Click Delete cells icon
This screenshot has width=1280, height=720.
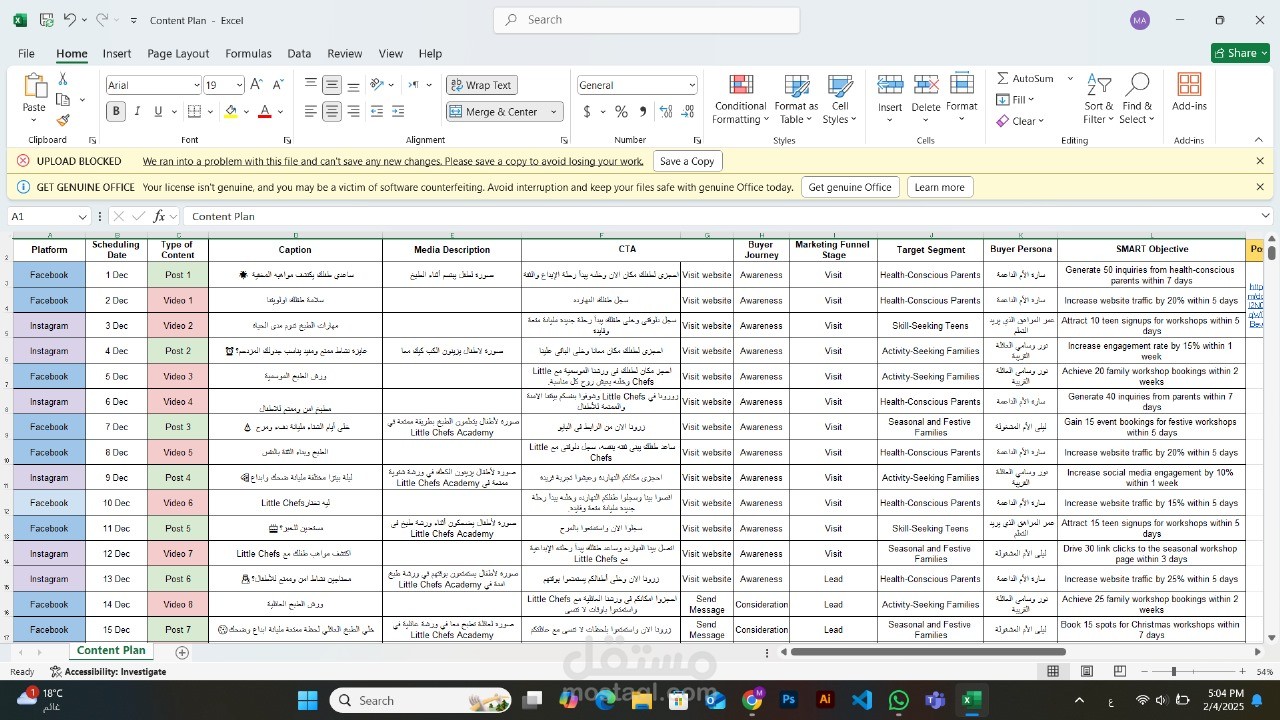point(926,86)
